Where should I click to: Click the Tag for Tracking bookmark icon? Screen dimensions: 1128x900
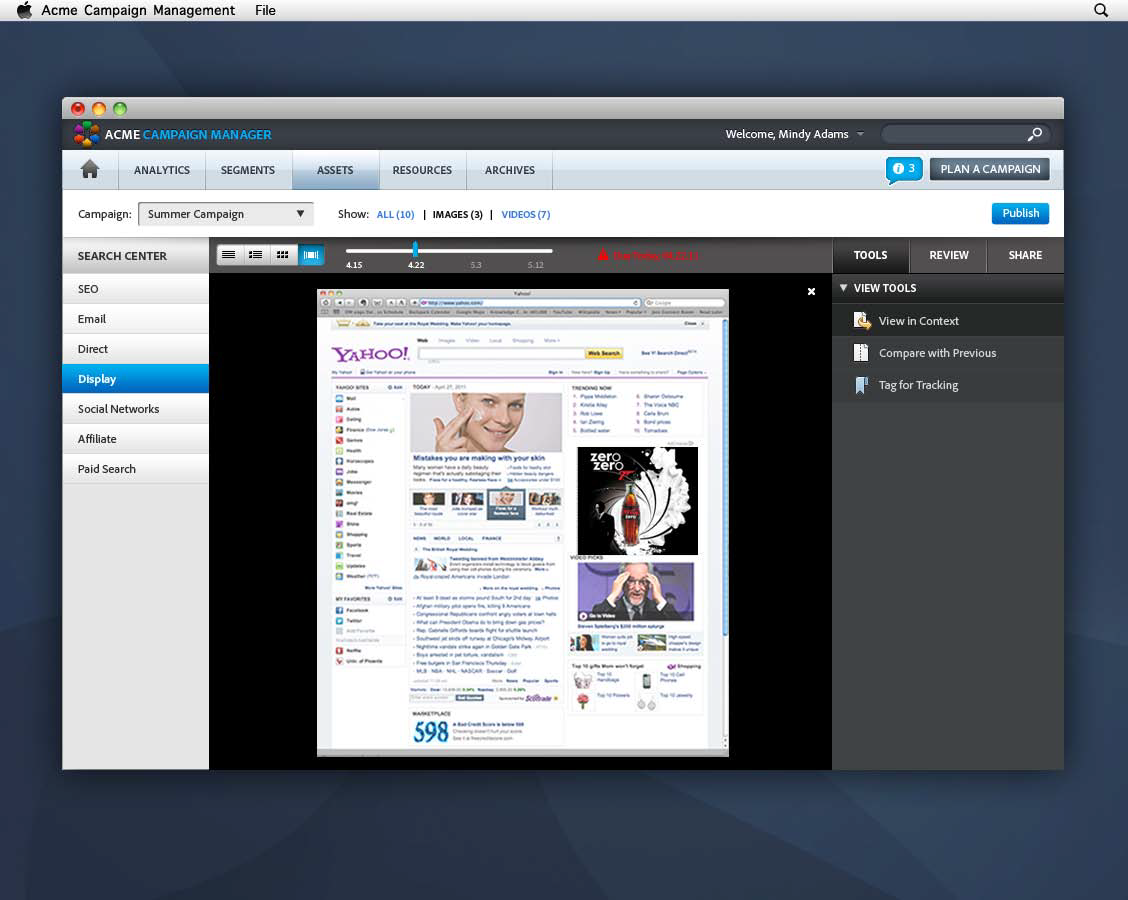(x=861, y=385)
